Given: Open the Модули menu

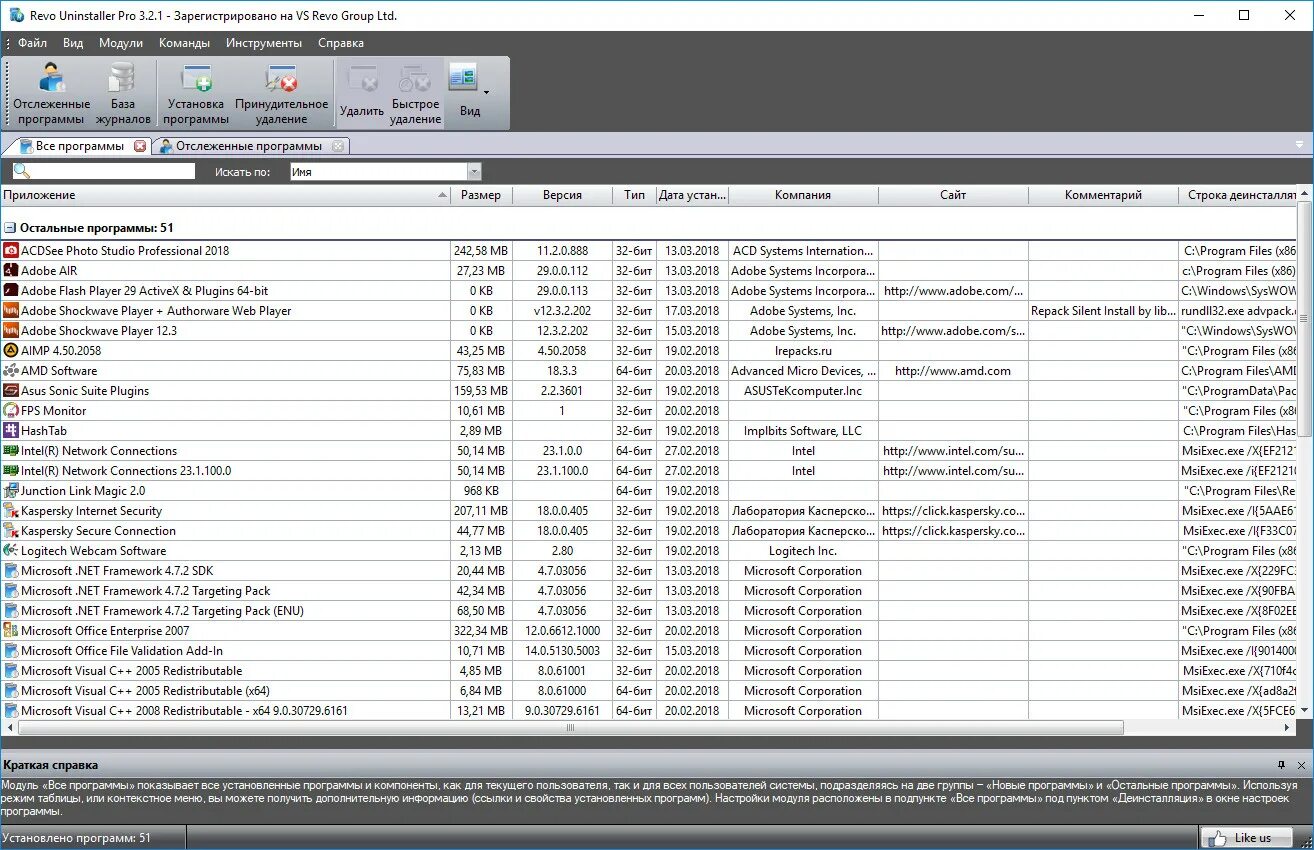Looking at the screenshot, I should pyautogui.click(x=121, y=43).
